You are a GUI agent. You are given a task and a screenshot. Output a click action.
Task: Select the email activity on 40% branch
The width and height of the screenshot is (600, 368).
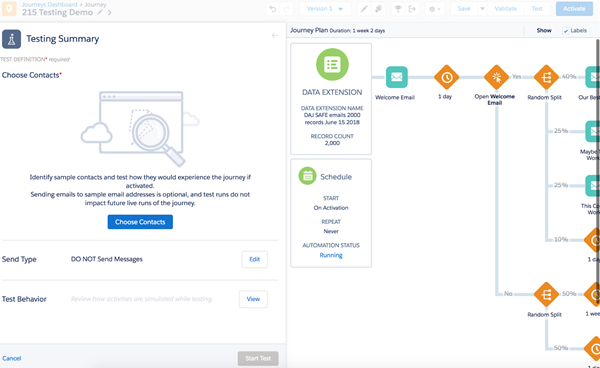[x=593, y=77]
